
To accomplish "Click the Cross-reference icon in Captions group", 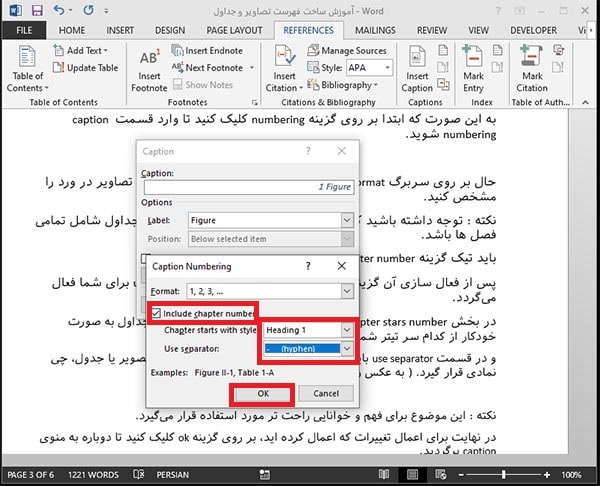I will click(x=443, y=84).
